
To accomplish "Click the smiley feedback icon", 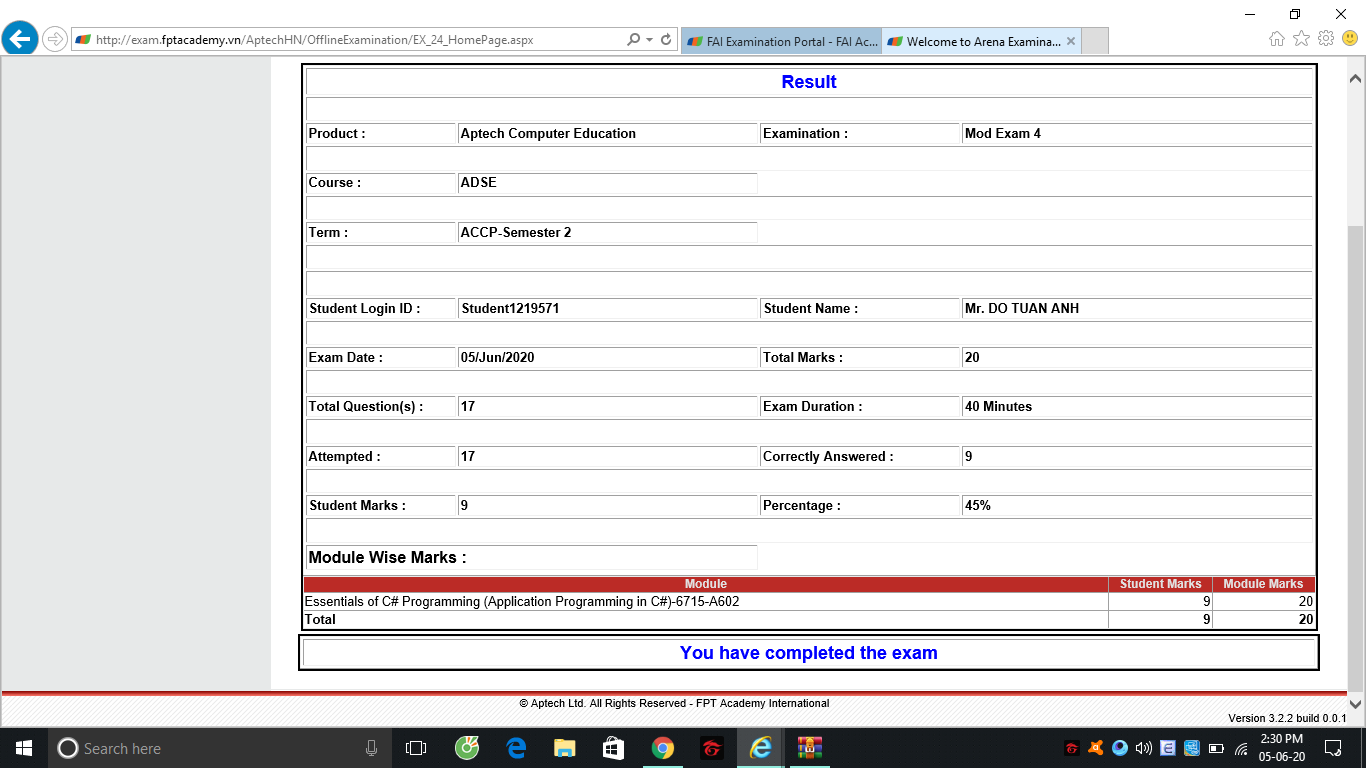I will (x=1350, y=39).
